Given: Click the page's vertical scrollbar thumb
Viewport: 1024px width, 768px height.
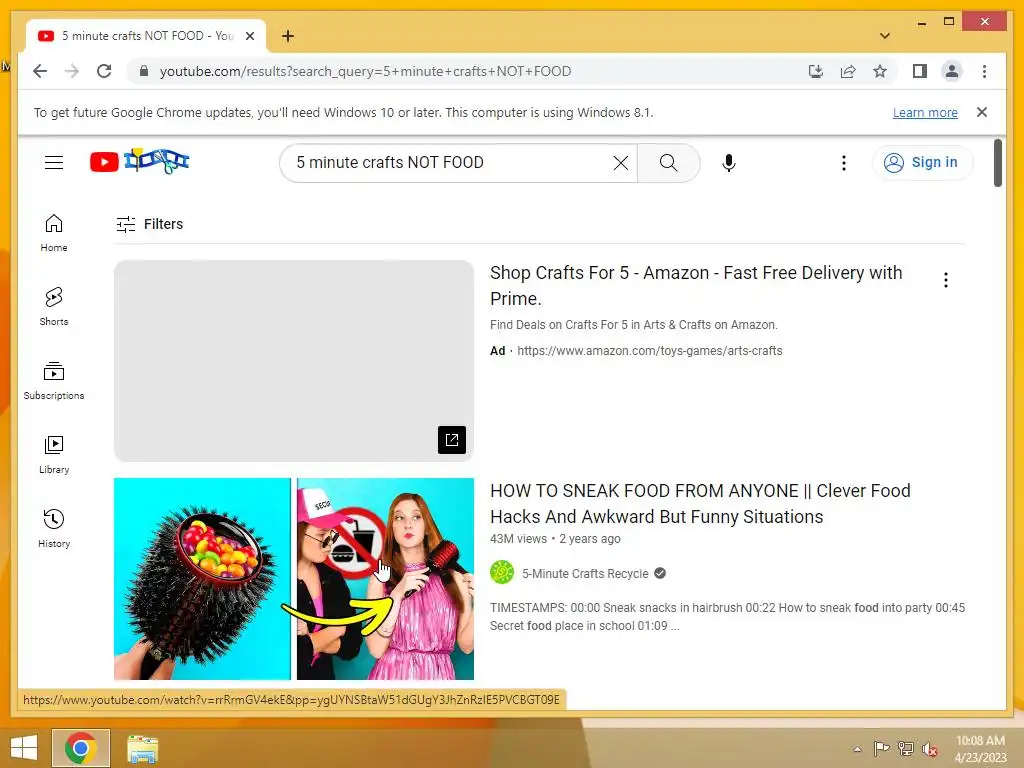Looking at the screenshot, I should click(x=998, y=163).
